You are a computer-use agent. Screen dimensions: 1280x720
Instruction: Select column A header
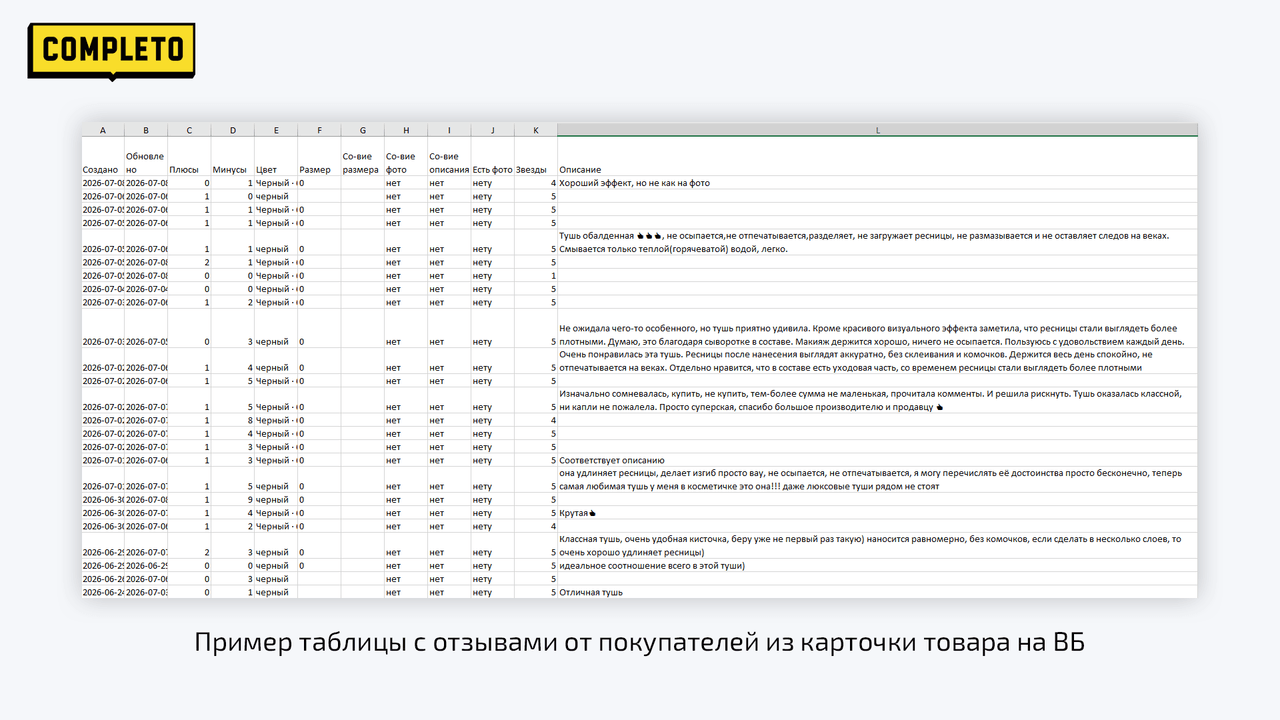103,130
